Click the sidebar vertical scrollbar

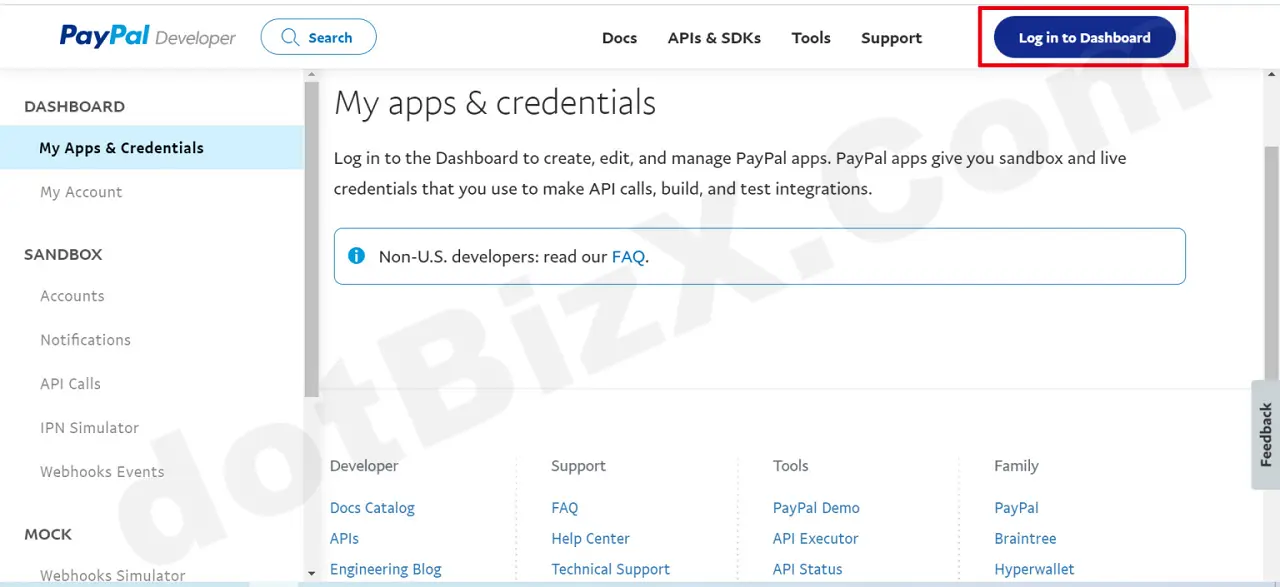point(311,240)
